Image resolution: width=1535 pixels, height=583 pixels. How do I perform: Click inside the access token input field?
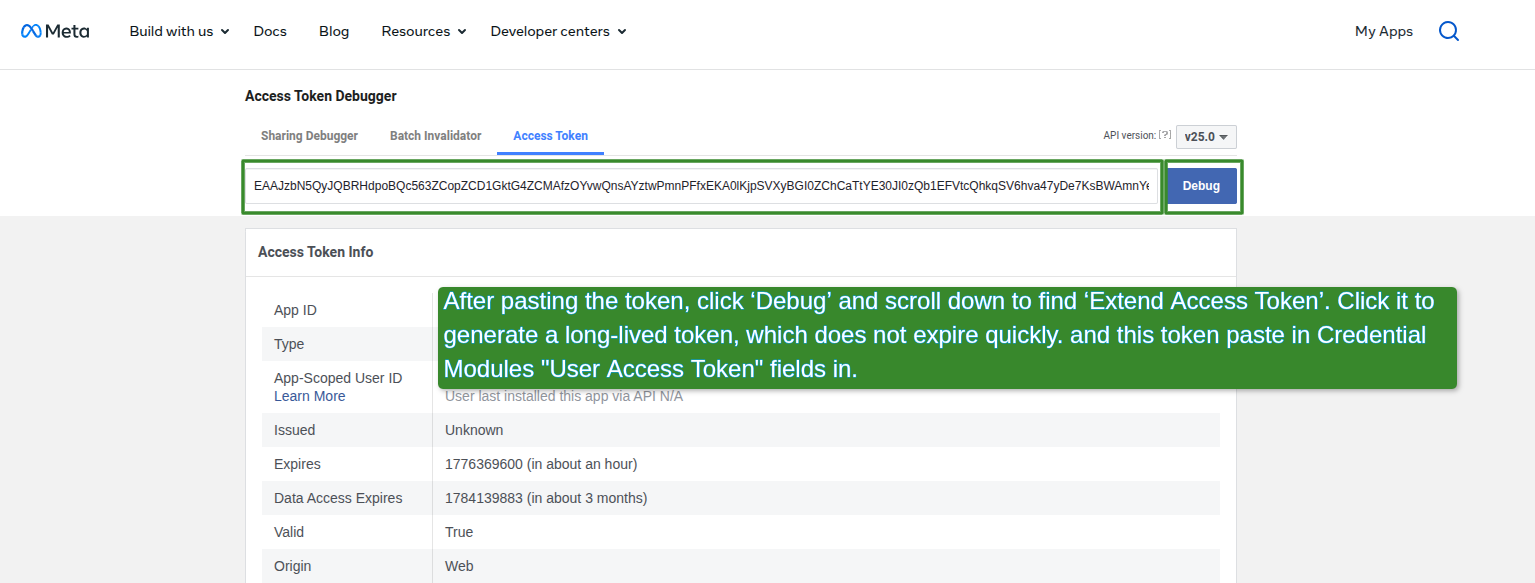tap(700, 186)
